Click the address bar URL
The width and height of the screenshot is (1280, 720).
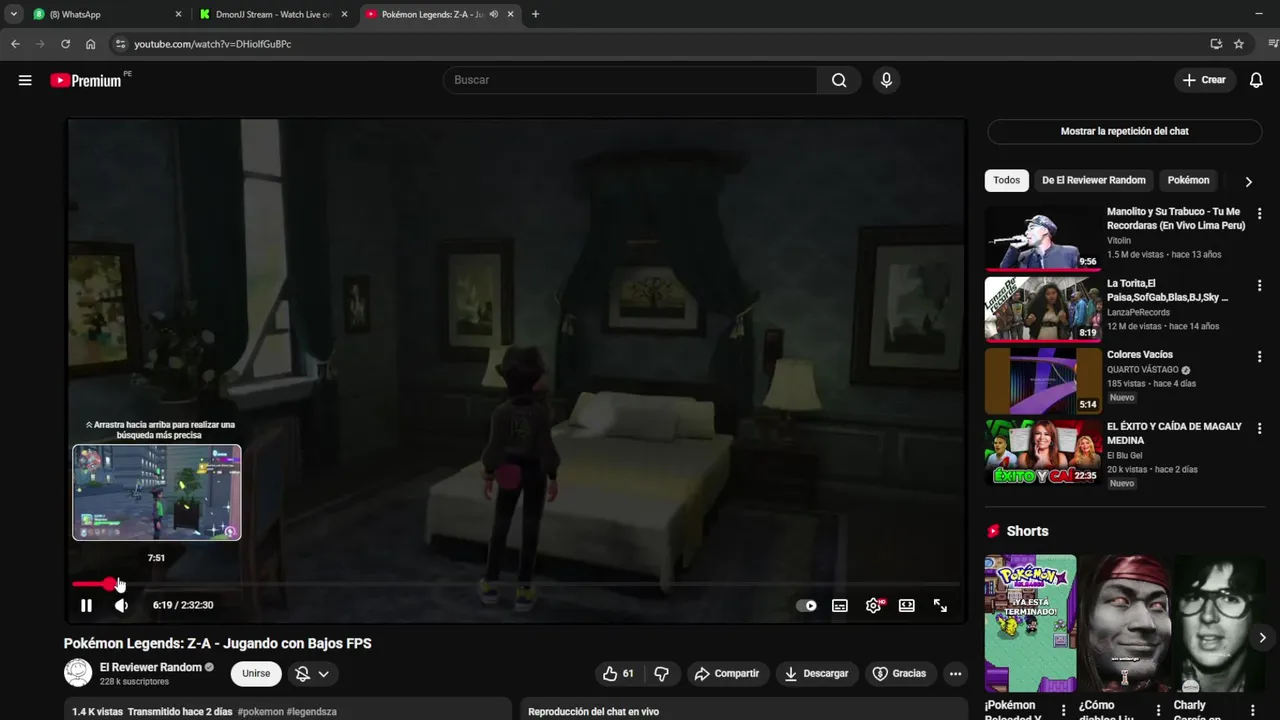[x=213, y=44]
